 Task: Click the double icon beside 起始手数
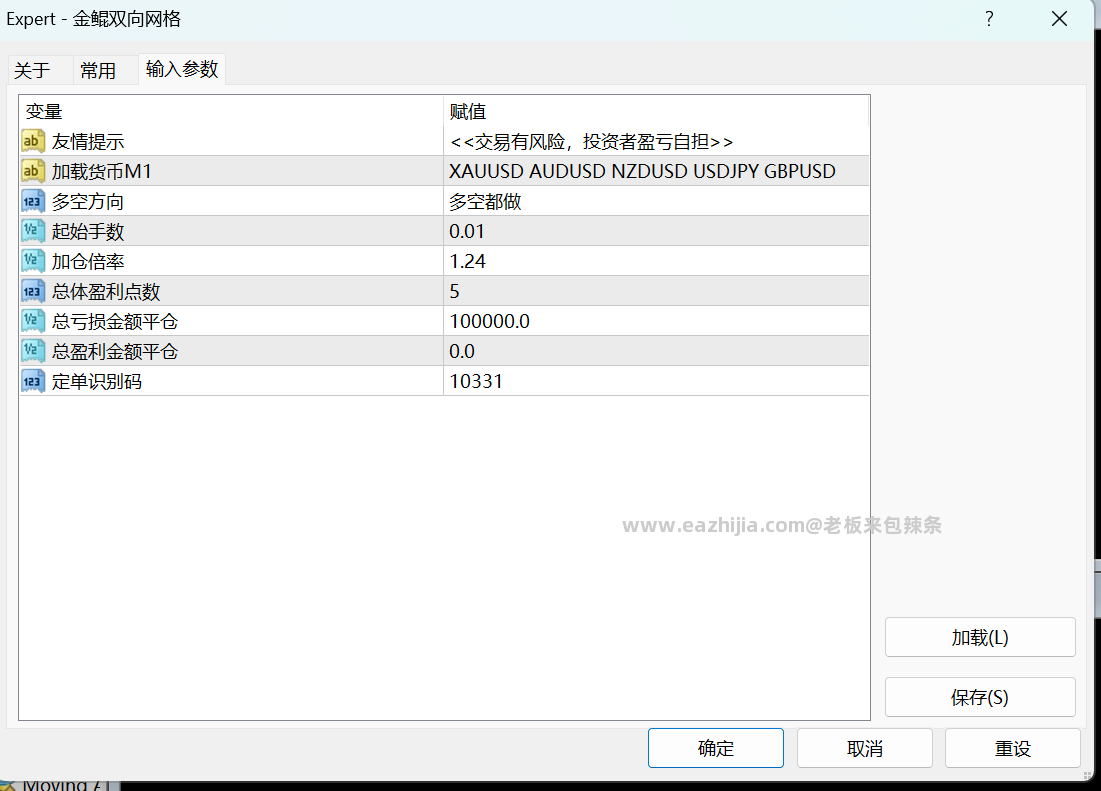pyautogui.click(x=33, y=231)
